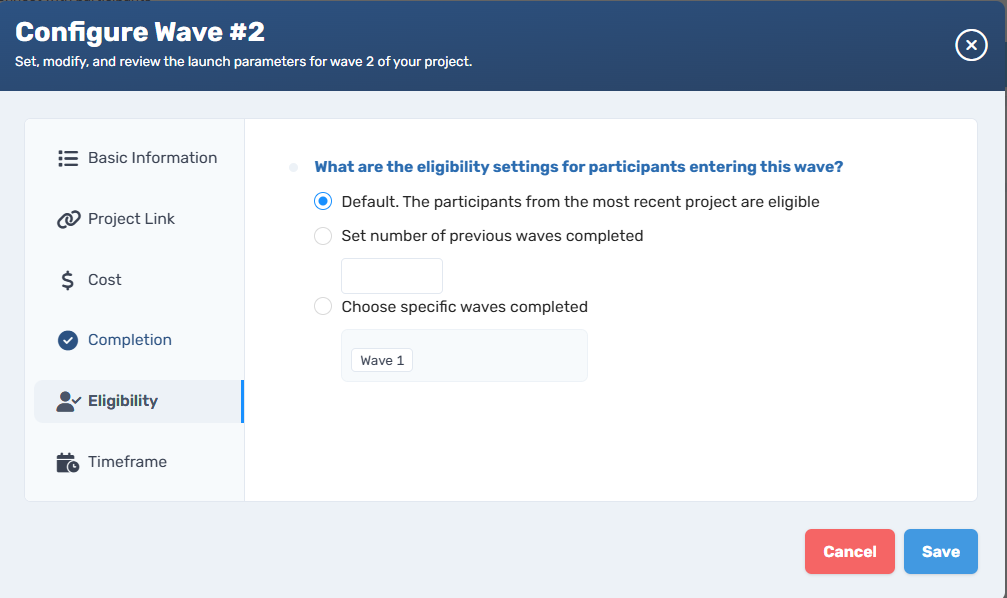Select Set number of previous waves completed
The height and width of the screenshot is (598, 1007).
click(323, 236)
